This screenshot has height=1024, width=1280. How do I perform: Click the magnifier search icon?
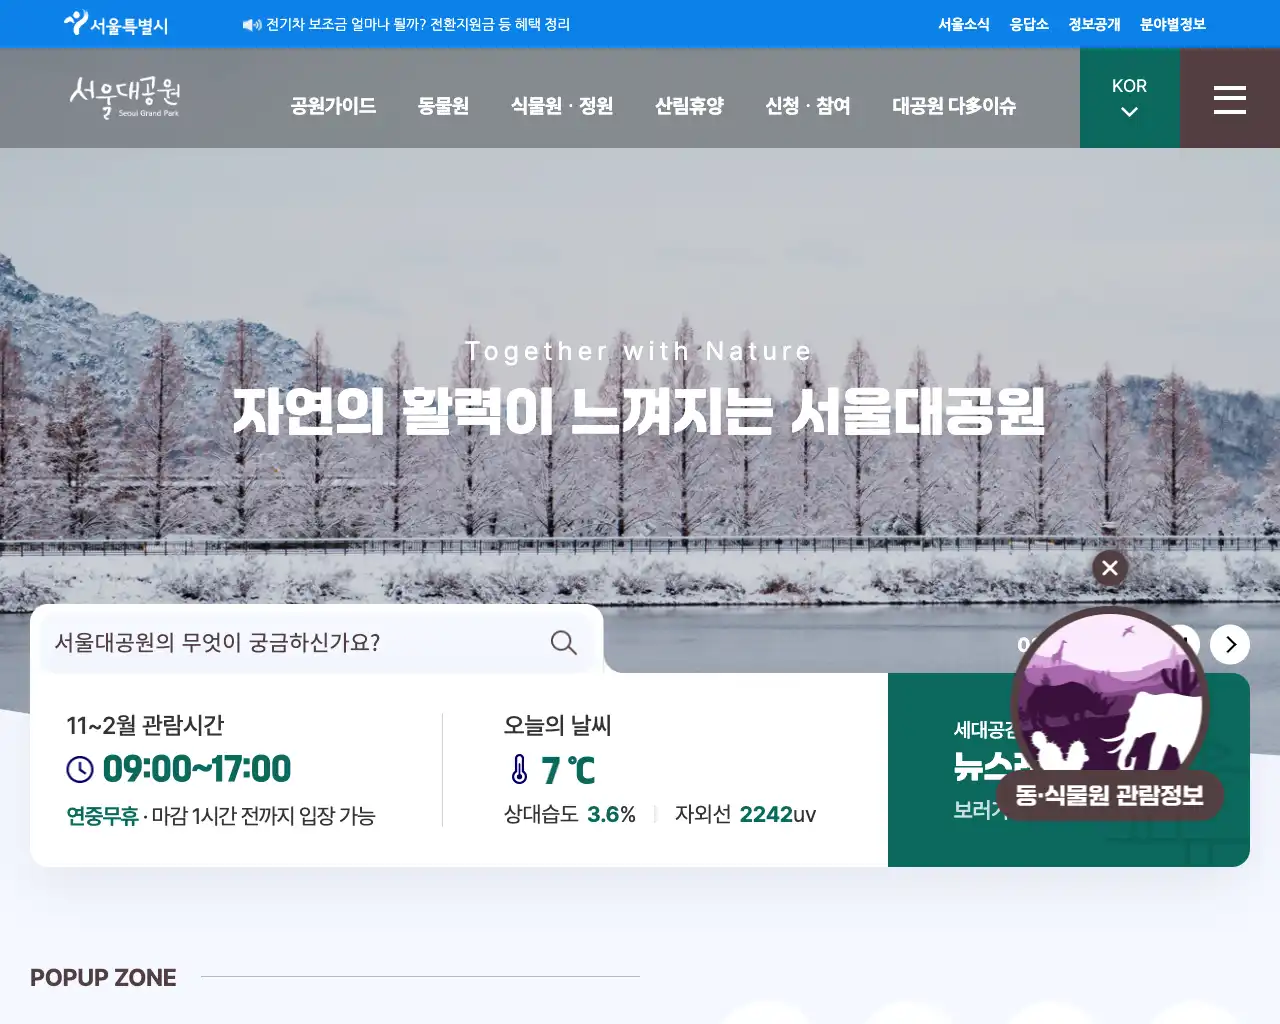(563, 643)
